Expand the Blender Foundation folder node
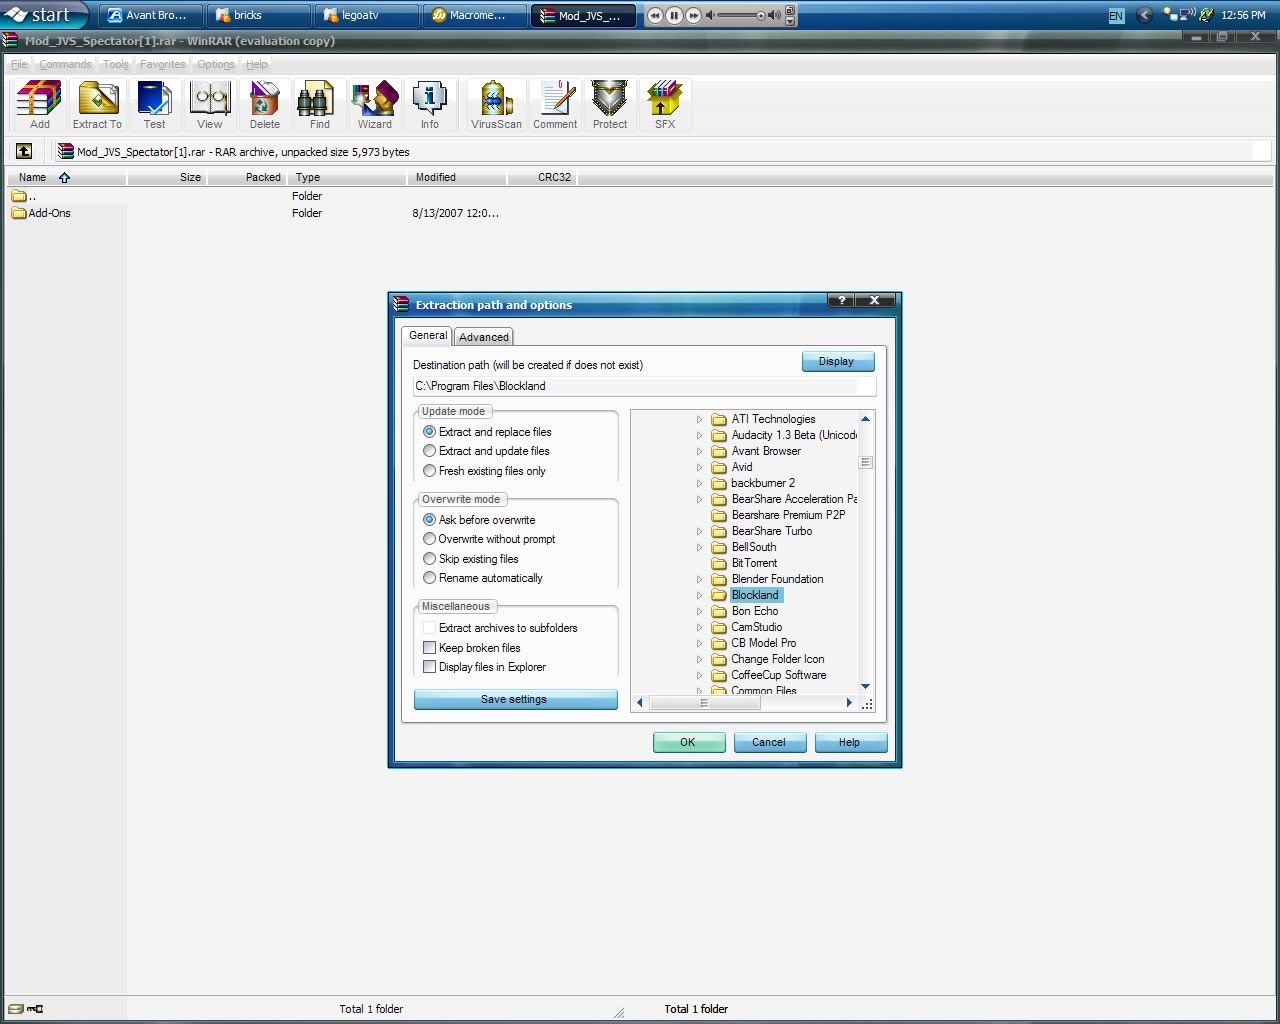Viewport: 1280px width, 1024px height. coord(699,580)
